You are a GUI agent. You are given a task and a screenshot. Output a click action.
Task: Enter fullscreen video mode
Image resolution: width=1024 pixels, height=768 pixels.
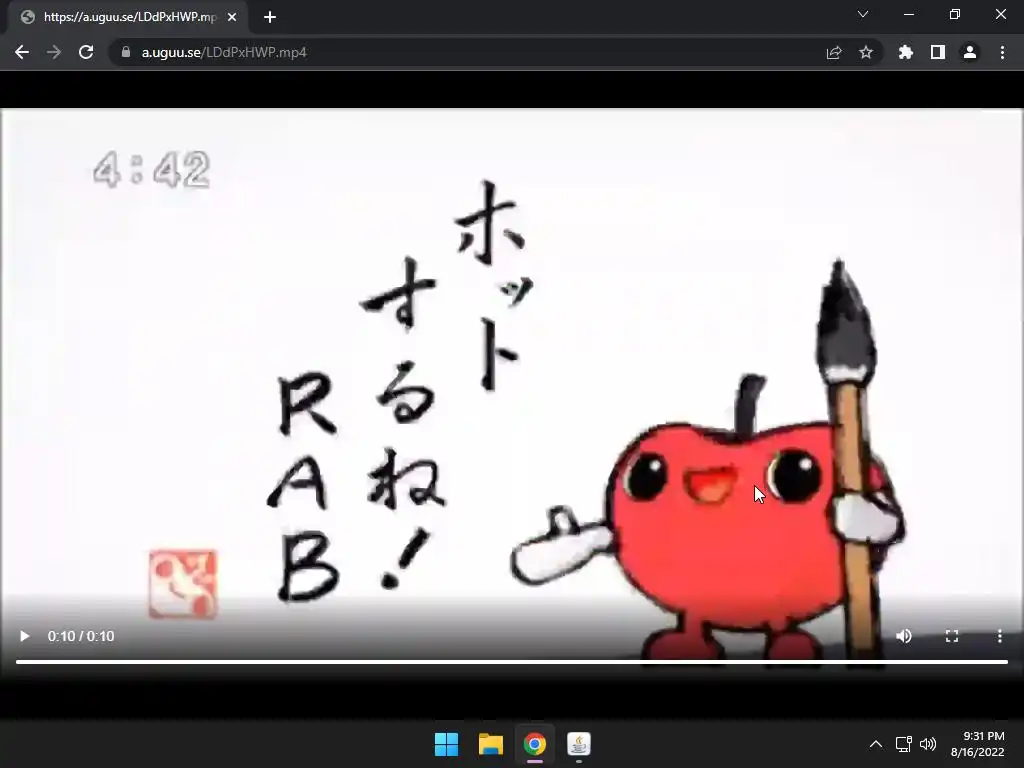coord(952,636)
